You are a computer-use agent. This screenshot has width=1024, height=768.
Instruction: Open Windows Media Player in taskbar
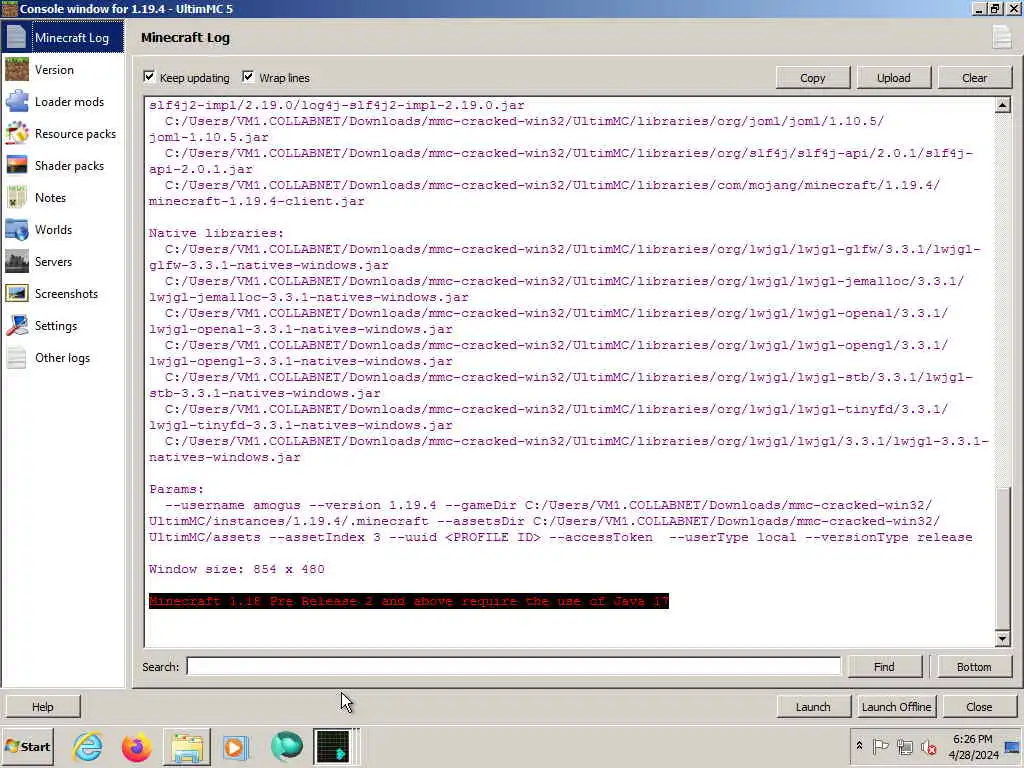pyautogui.click(x=236, y=746)
